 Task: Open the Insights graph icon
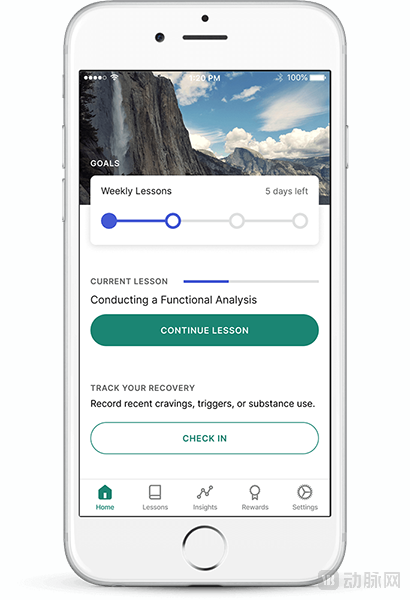205,492
